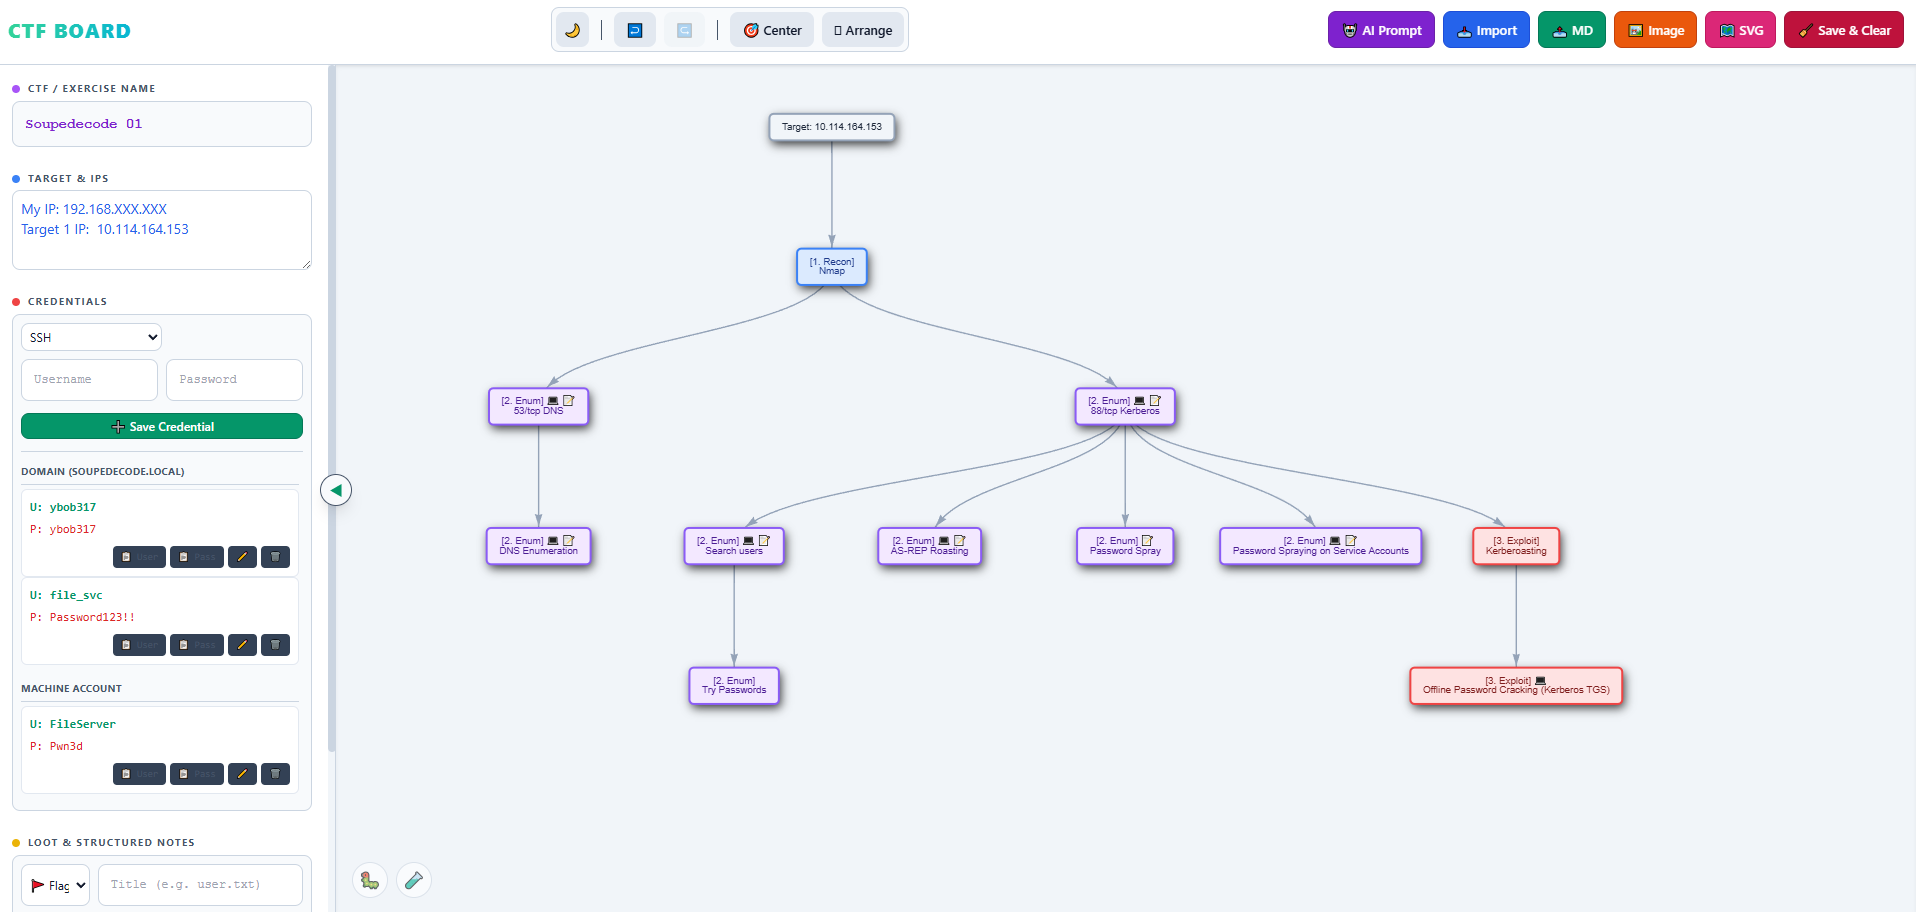Select the 88/tcp Kerberos node

(1125, 406)
